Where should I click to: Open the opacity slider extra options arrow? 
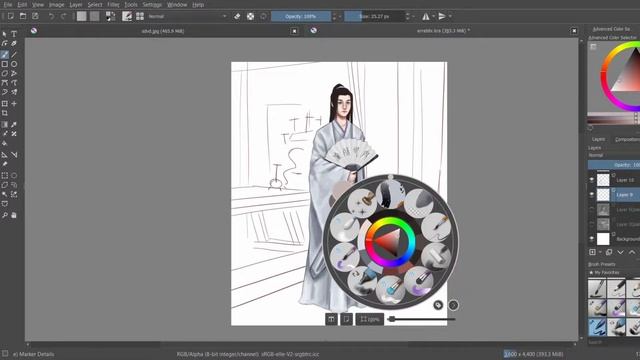(340, 16)
